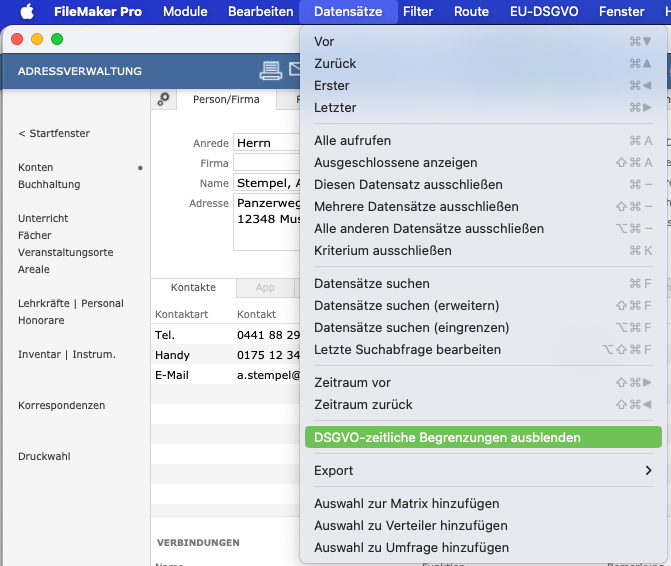Choose Auswahl zur Matrix hinzufügen
The height and width of the screenshot is (566, 671).
[x=483, y=504]
